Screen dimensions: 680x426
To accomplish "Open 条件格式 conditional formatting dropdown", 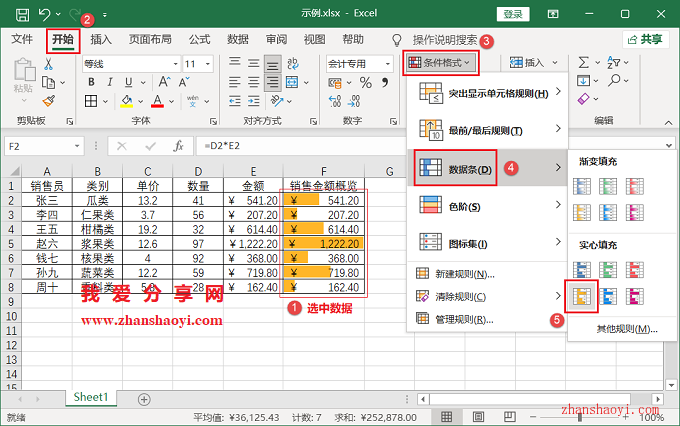I will click(441, 63).
